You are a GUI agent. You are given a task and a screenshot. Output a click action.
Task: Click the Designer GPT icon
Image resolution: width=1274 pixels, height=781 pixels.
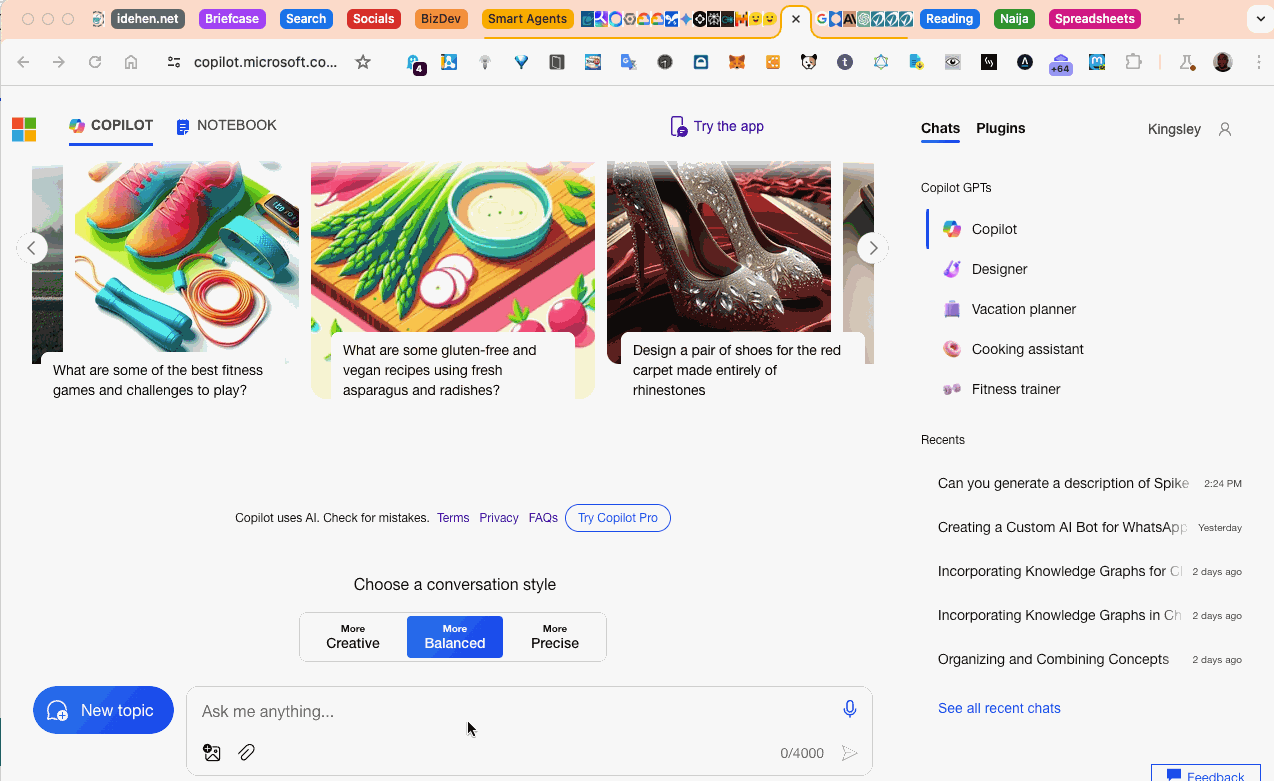(x=952, y=269)
